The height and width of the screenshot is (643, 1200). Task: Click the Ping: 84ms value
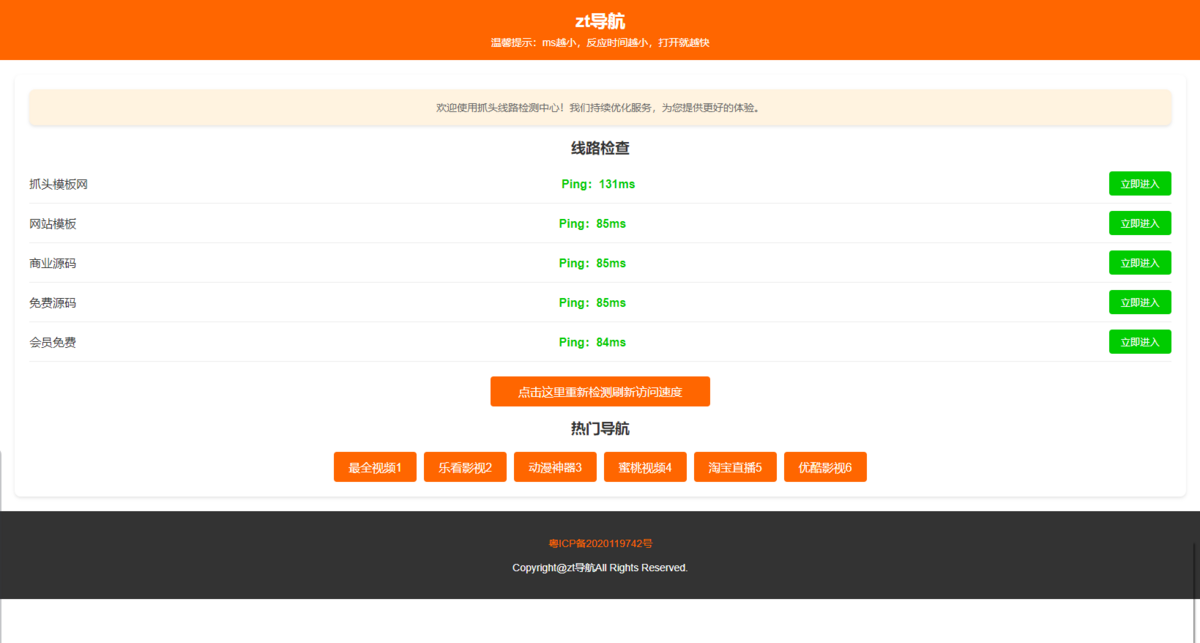[x=593, y=342]
